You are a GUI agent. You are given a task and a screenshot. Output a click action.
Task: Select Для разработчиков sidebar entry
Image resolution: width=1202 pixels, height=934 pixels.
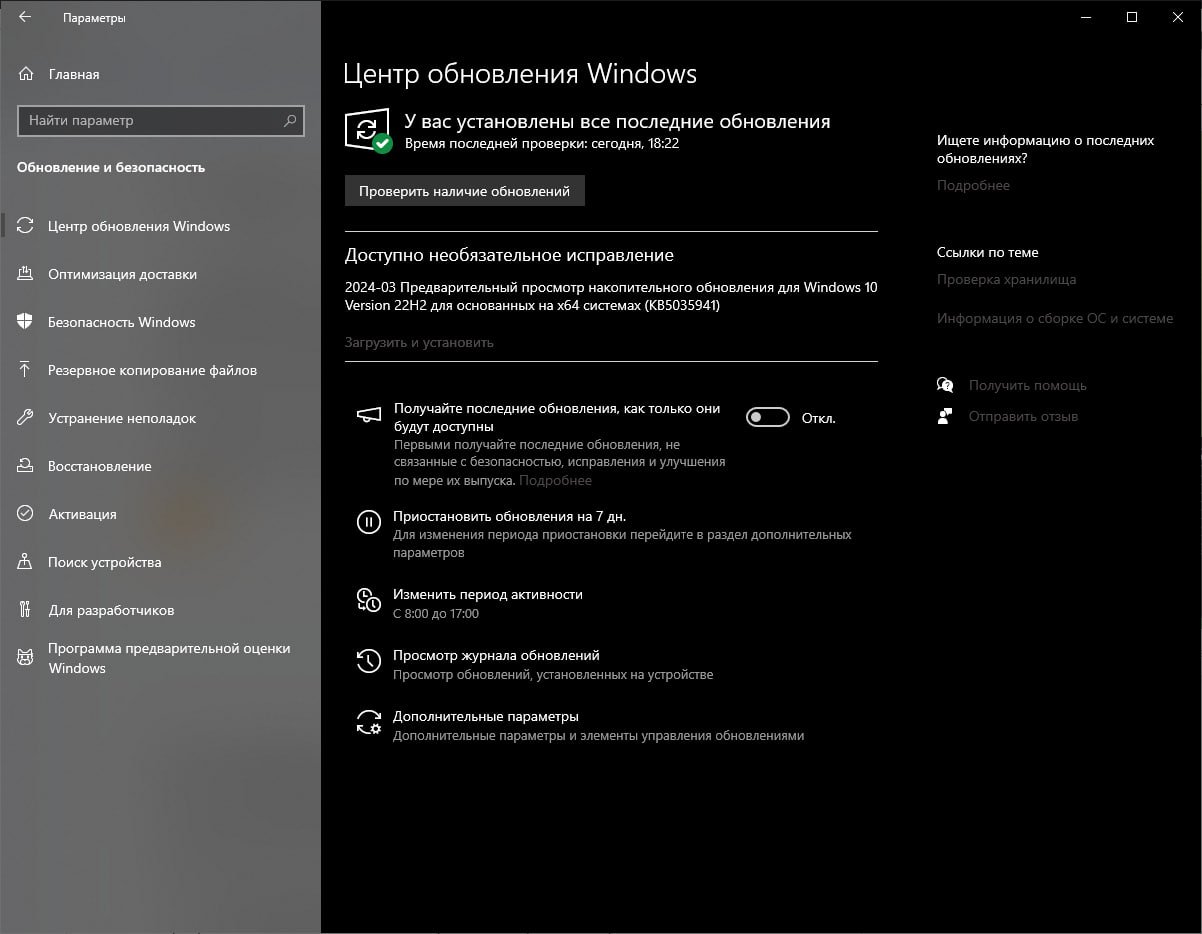coord(111,610)
